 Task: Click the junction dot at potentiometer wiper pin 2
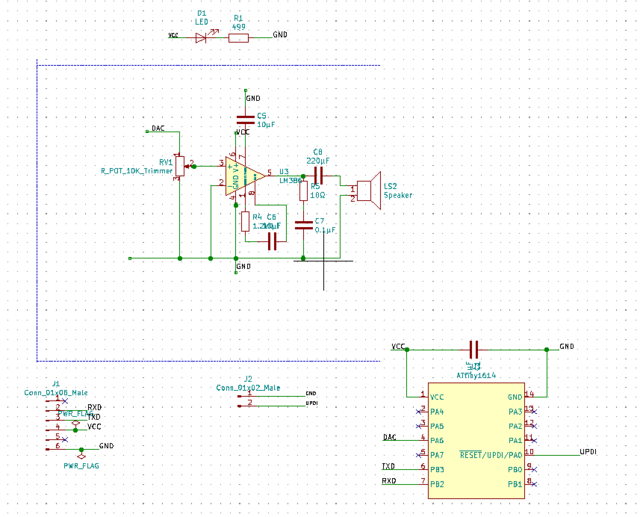[x=194, y=166]
